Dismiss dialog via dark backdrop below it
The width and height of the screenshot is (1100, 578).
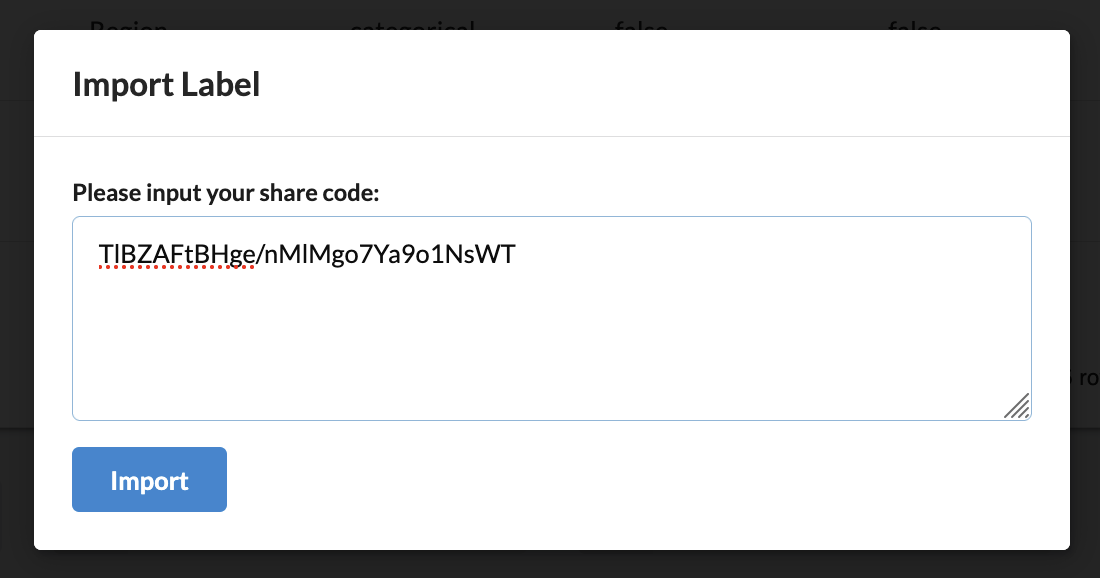550,565
